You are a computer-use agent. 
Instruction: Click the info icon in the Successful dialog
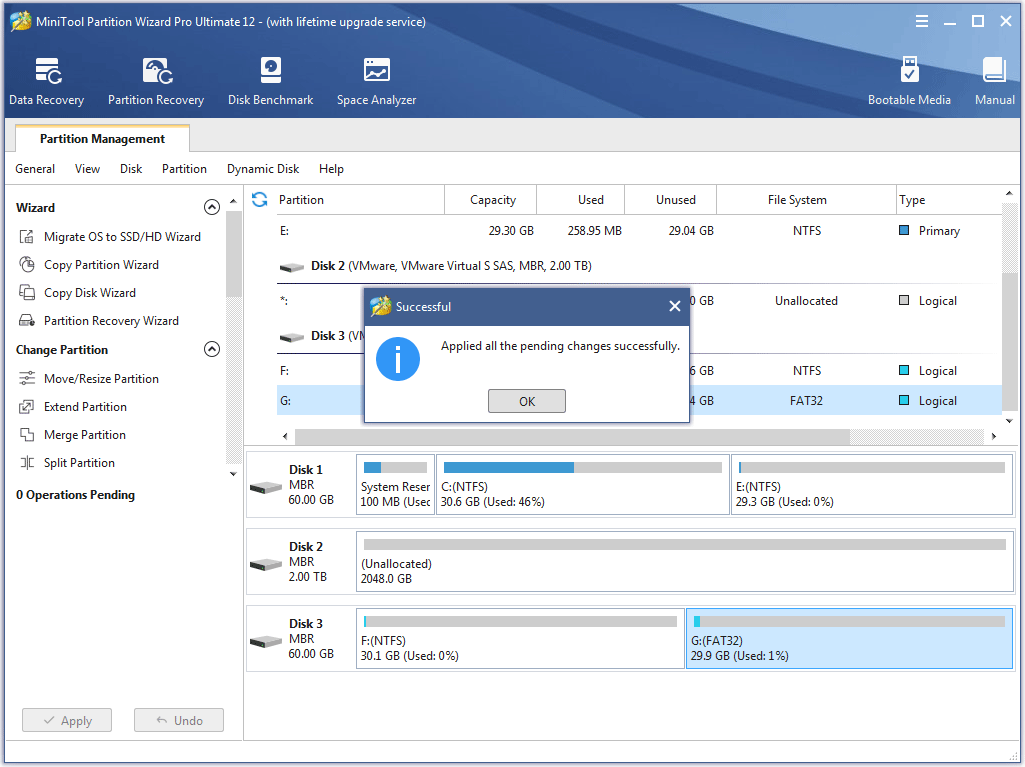pyautogui.click(x=397, y=359)
